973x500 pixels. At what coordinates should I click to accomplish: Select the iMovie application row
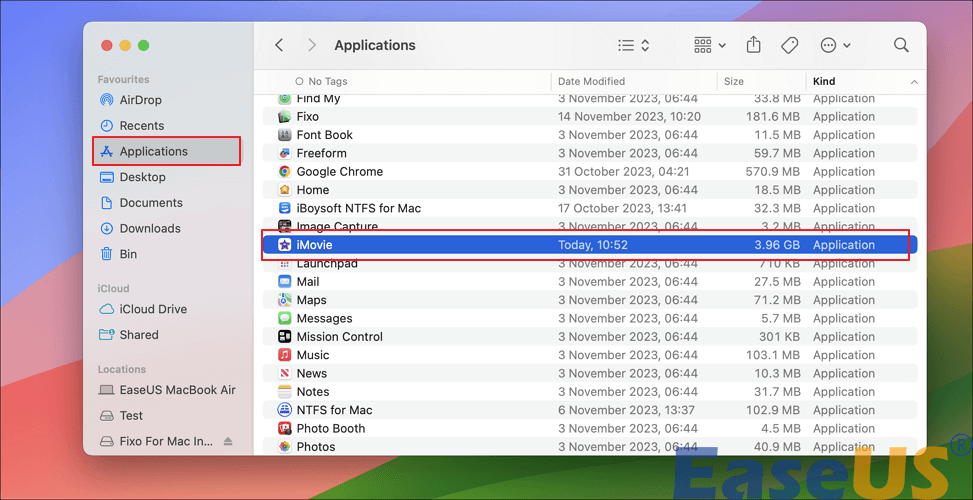coord(314,245)
